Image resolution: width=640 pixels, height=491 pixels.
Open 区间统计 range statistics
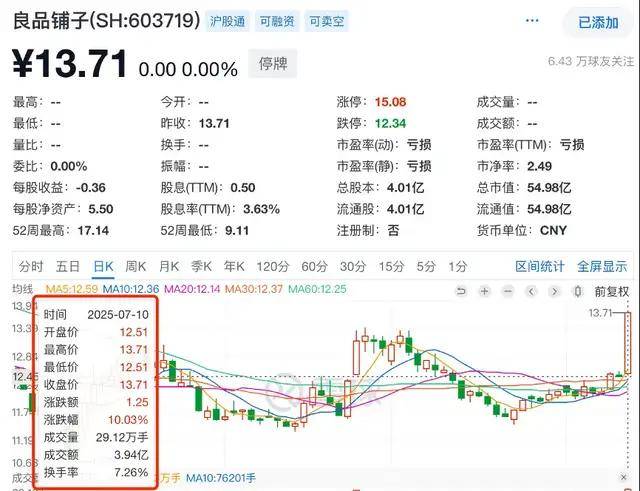(x=540, y=267)
